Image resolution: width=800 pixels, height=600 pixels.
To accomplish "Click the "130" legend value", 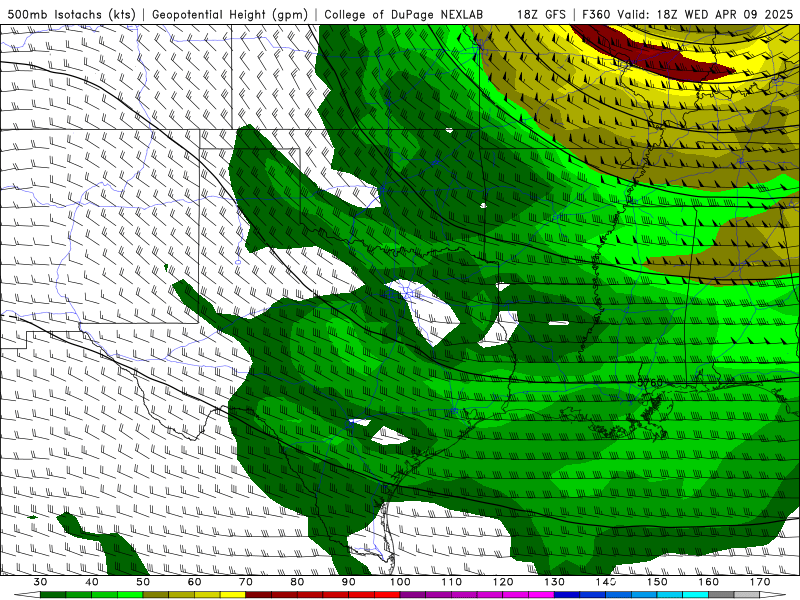I will pos(554,582).
